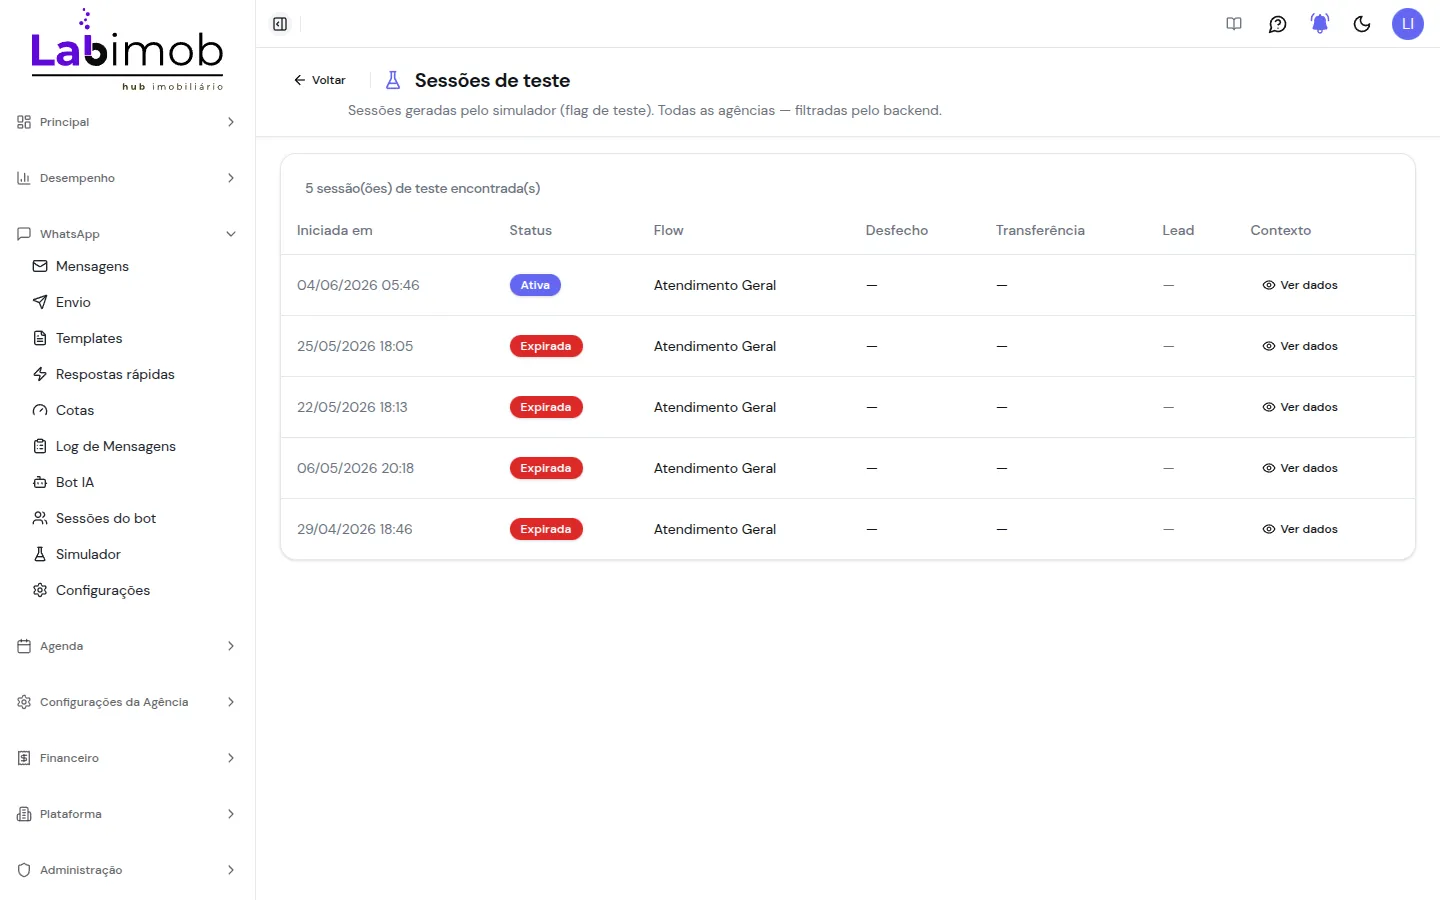Click the Labimob logo
Screen dimensions: 1440x900
click(127, 50)
